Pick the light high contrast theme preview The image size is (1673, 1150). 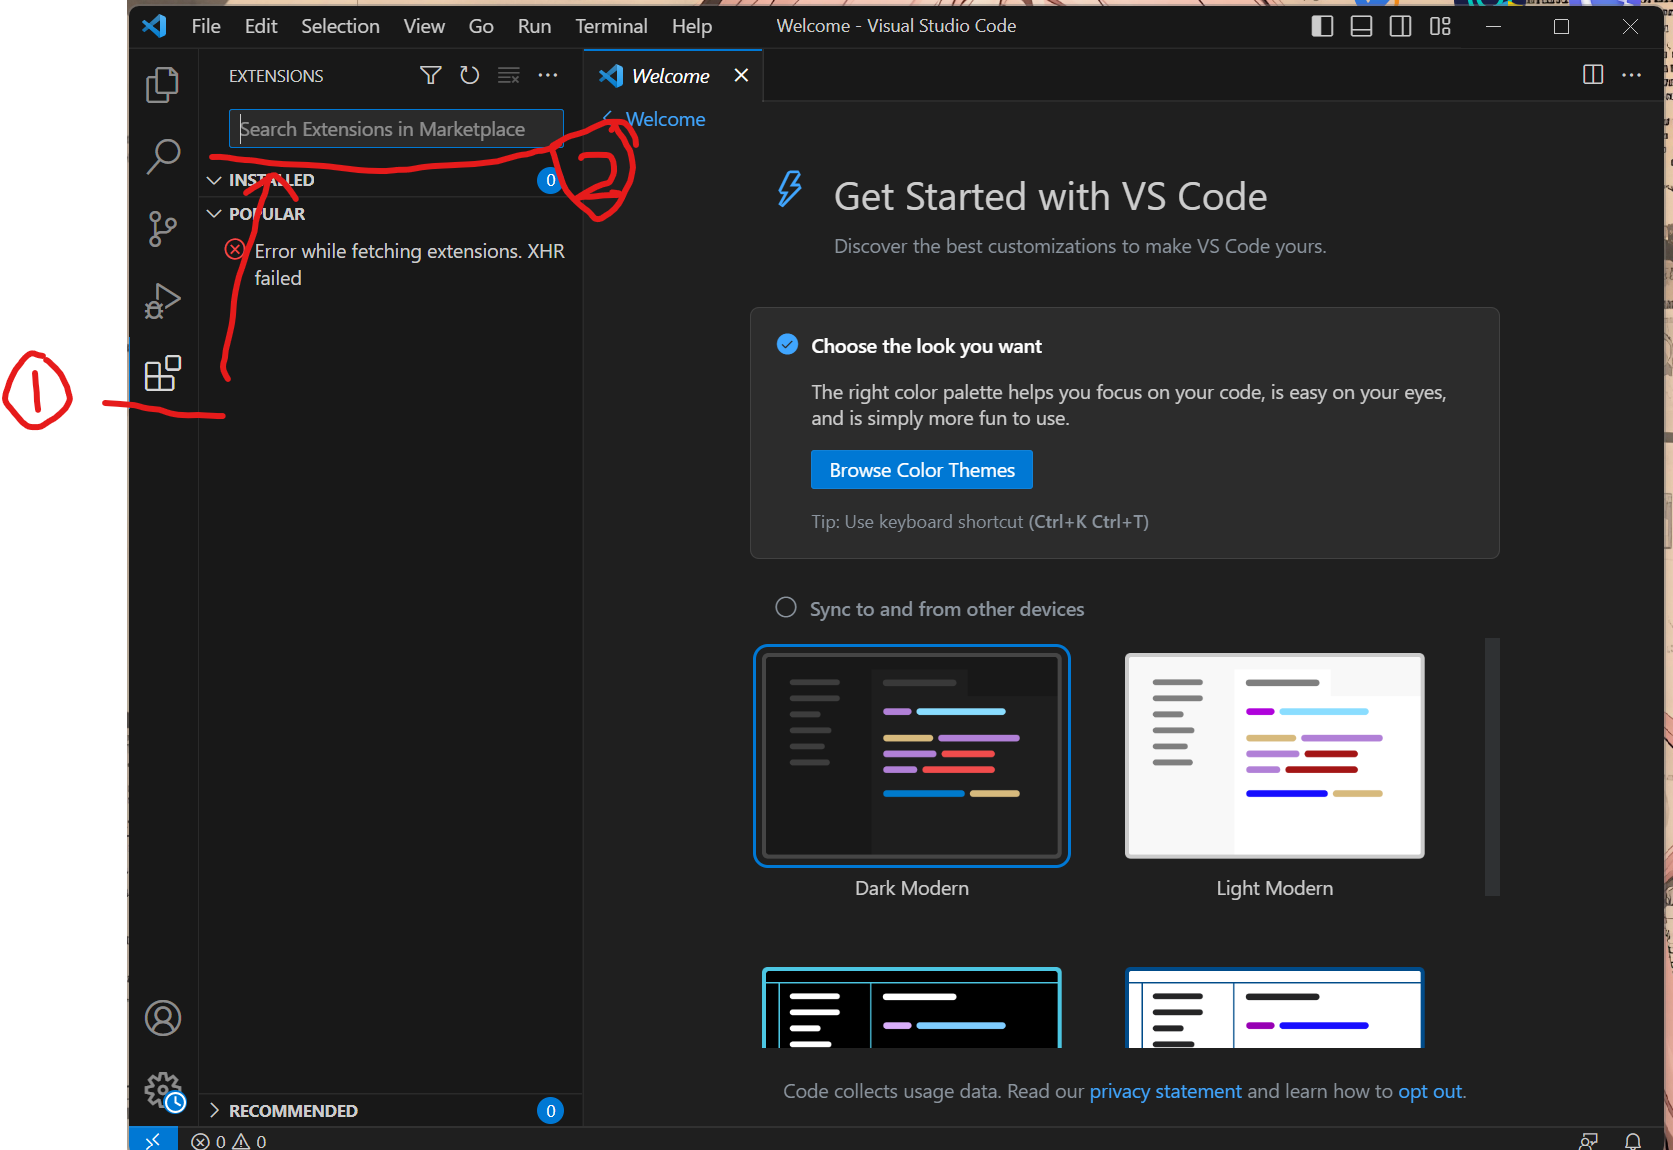(x=1275, y=1008)
